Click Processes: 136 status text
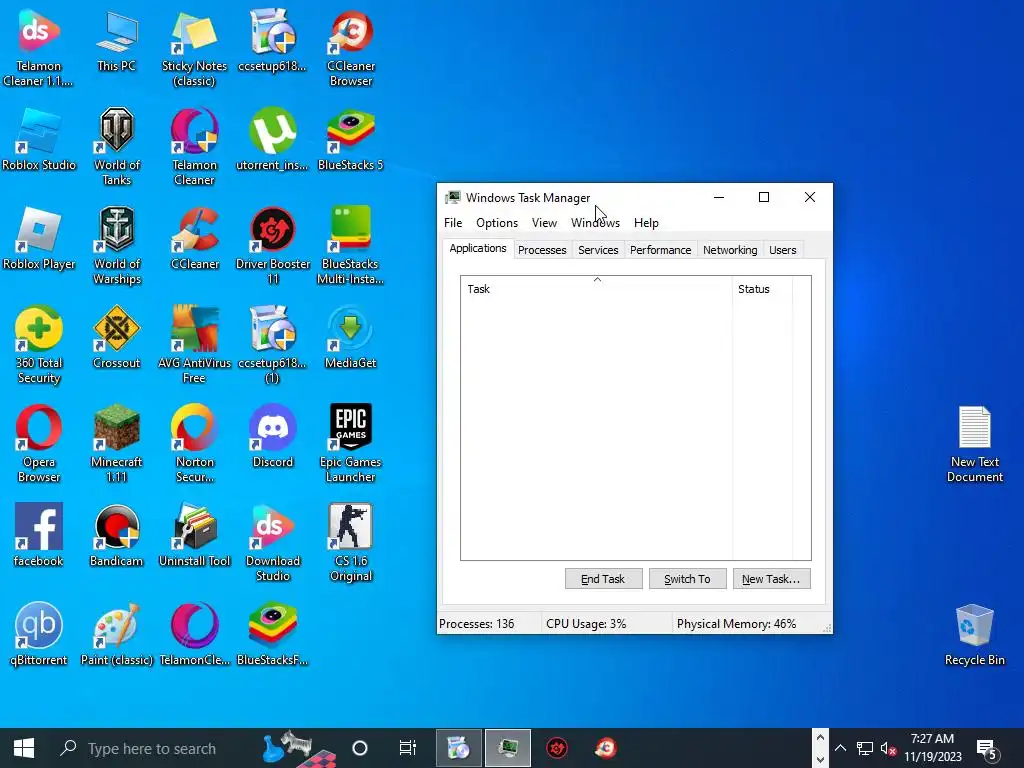Viewport: 1024px width, 768px height. 477,624
